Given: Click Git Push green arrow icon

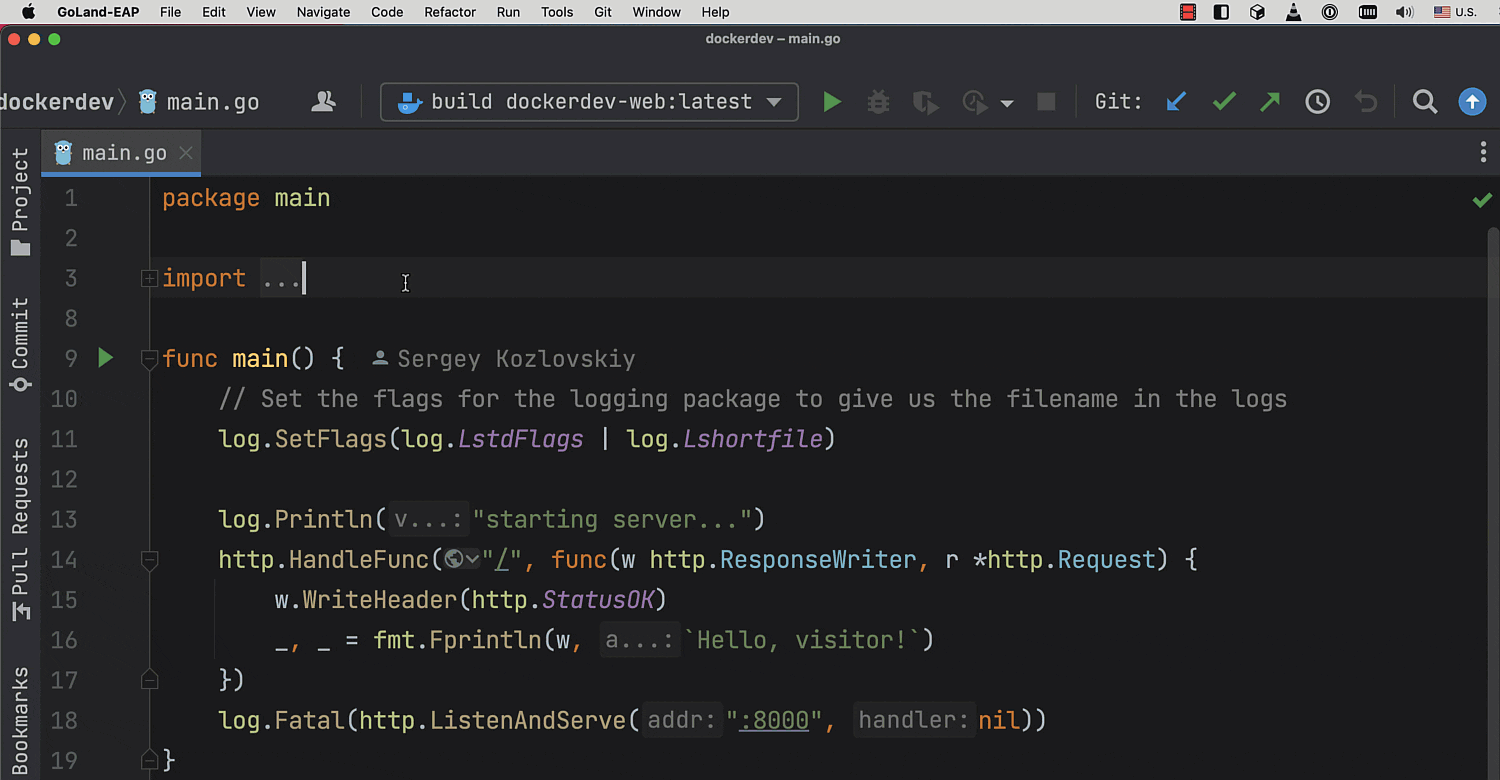Looking at the screenshot, I should [x=1270, y=102].
